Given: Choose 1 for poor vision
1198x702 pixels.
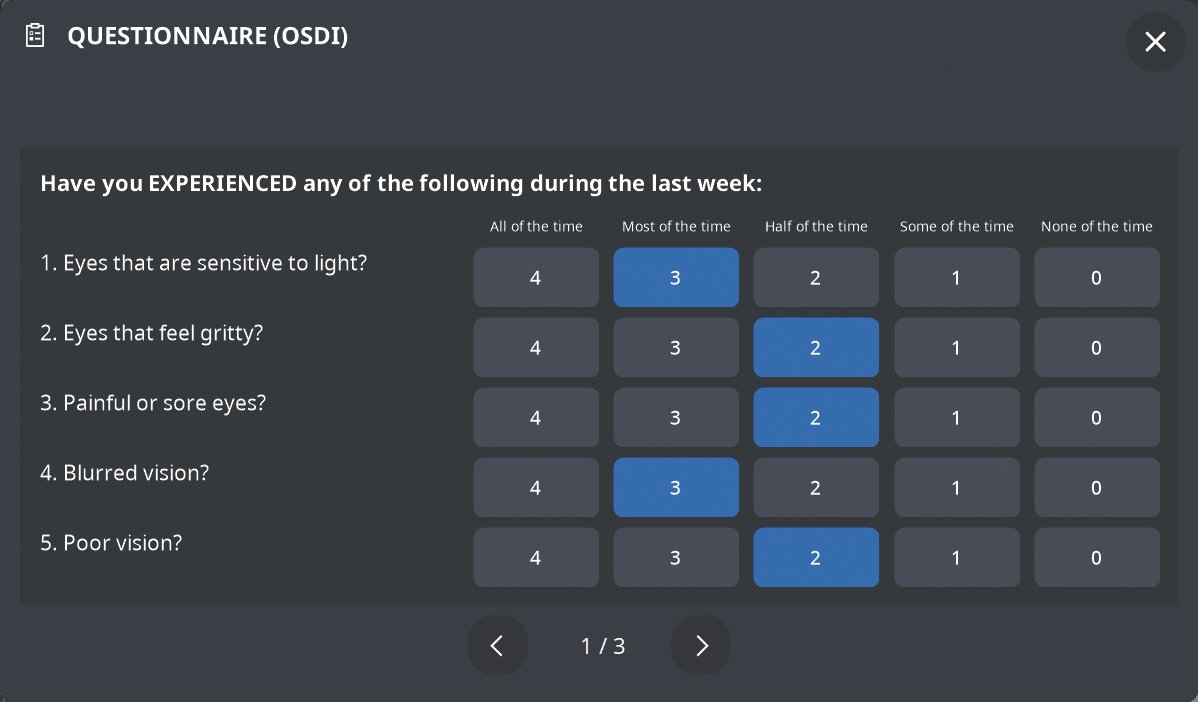Looking at the screenshot, I should pos(957,558).
